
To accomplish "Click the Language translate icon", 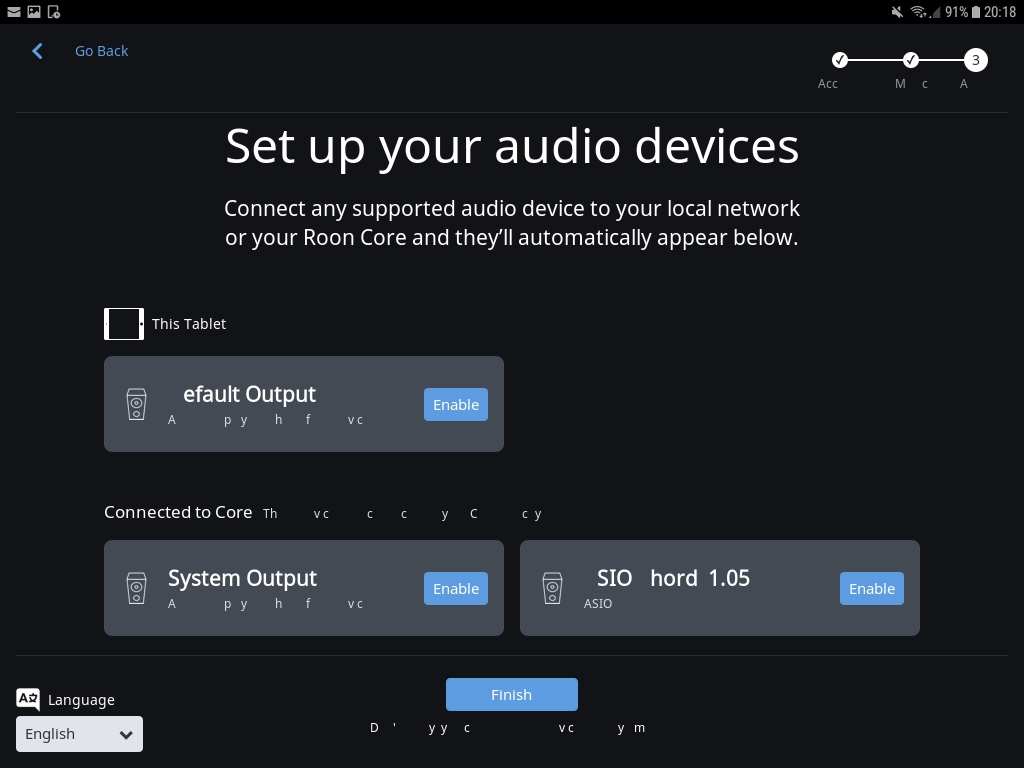I will pyautogui.click(x=28, y=699).
